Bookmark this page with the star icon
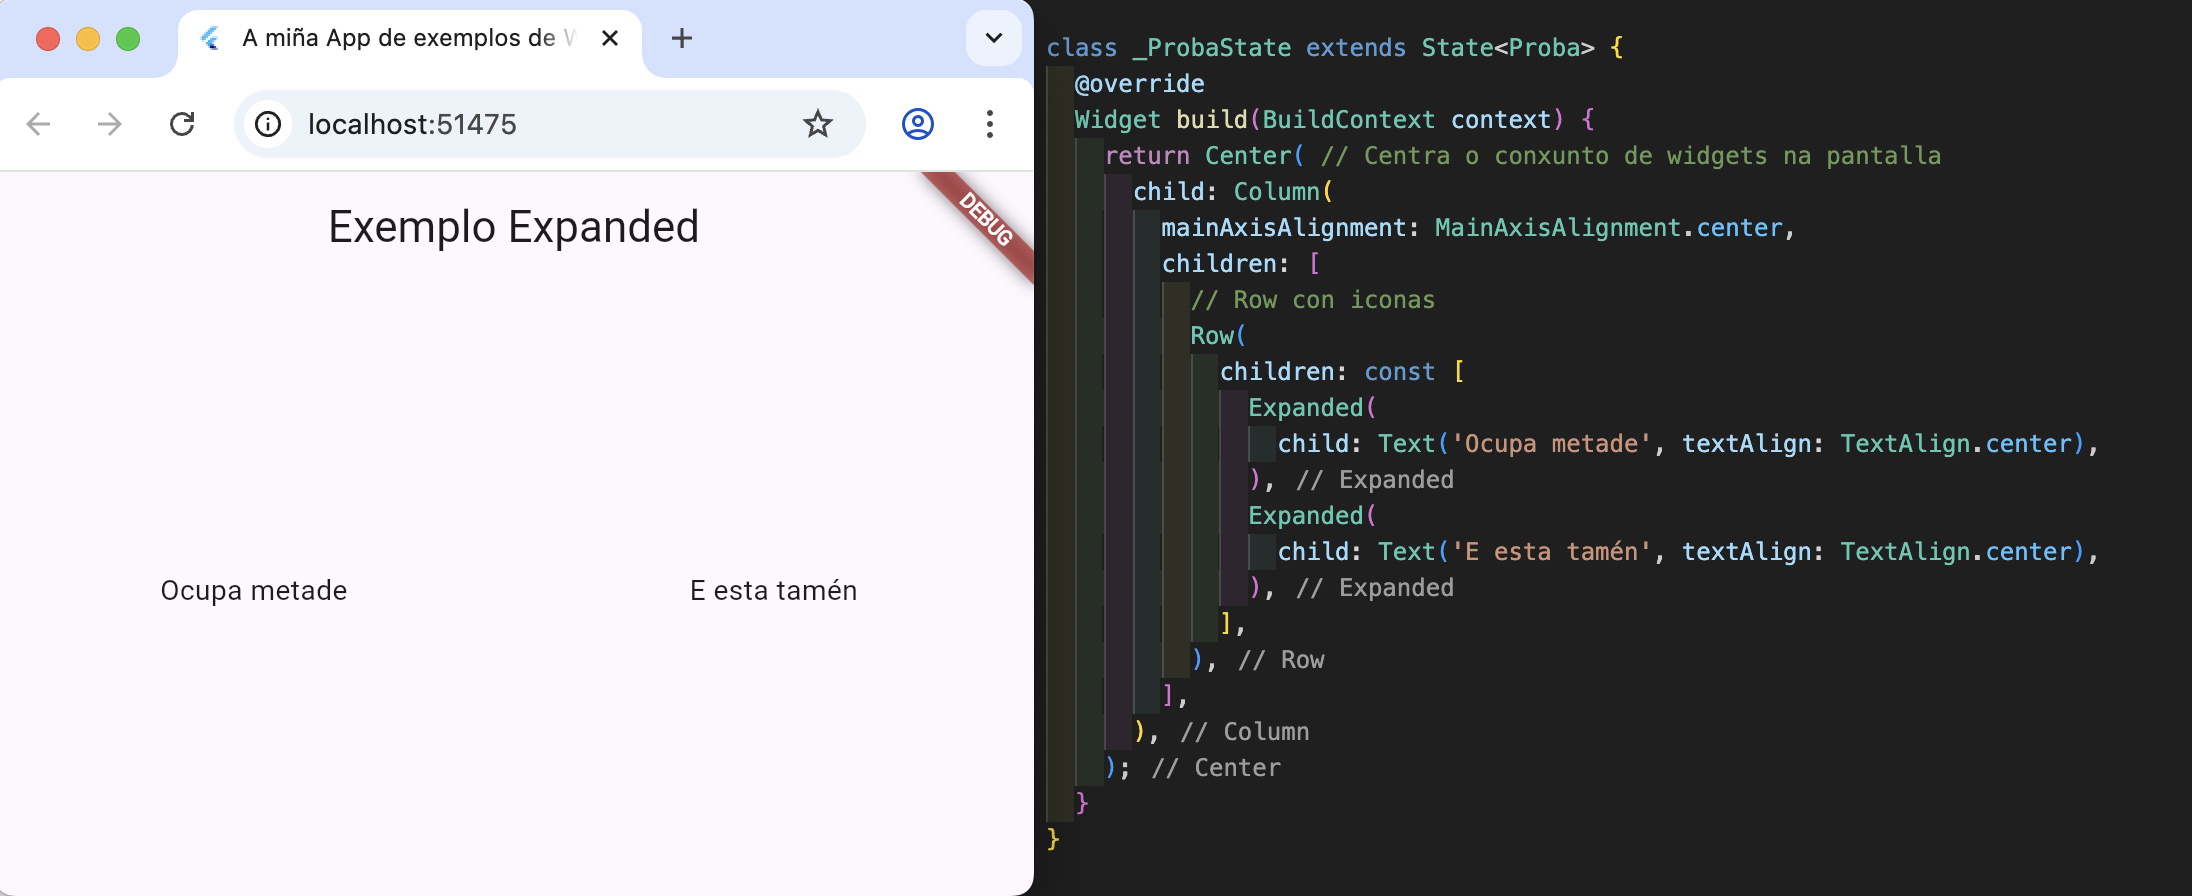 tap(817, 124)
